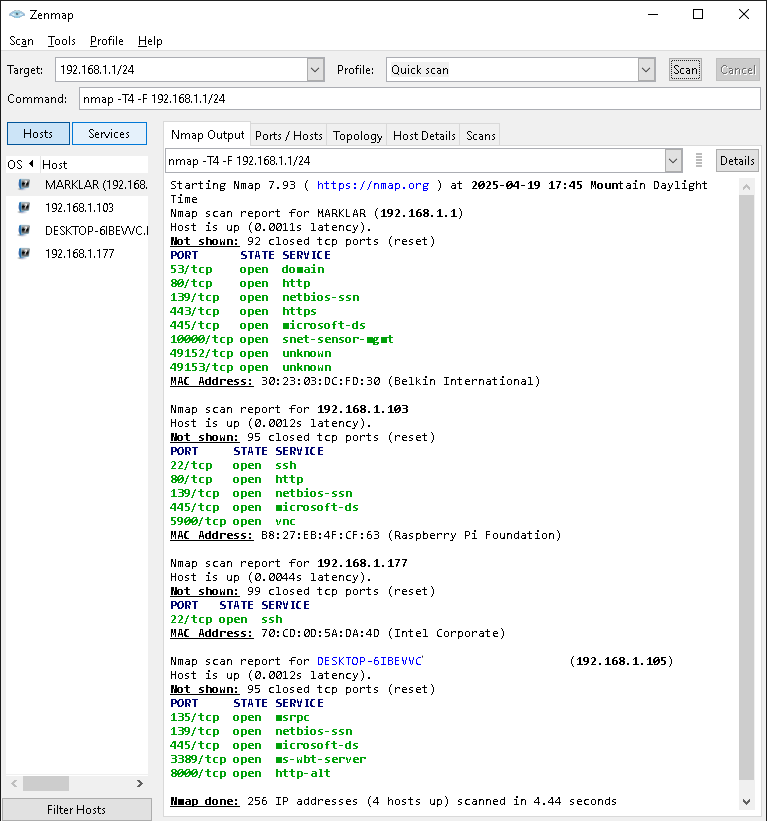Click the host list scroll right arrow
The height and width of the screenshot is (821, 767).
click(140, 783)
